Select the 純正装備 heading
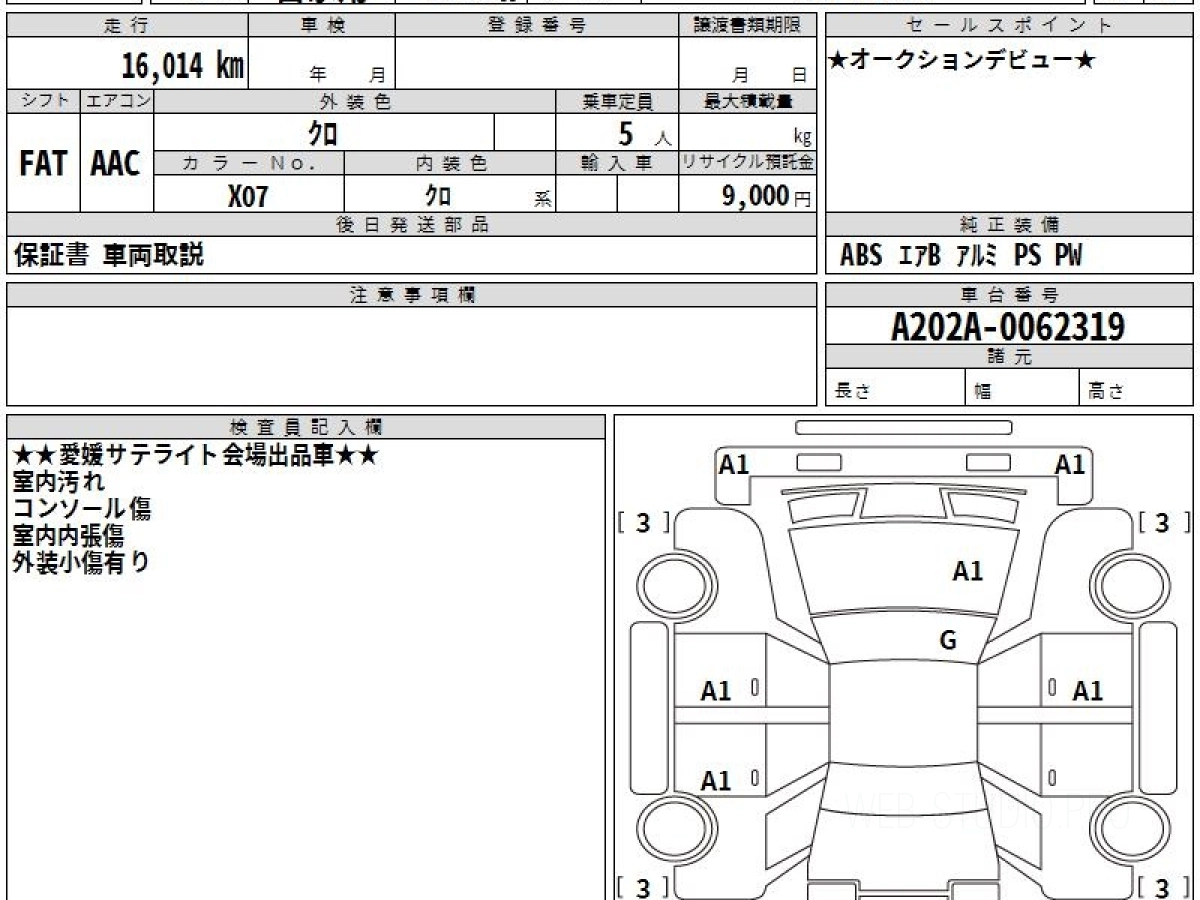Image resolution: width=1200 pixels, height=900 pixels. tap(1010, 225)
